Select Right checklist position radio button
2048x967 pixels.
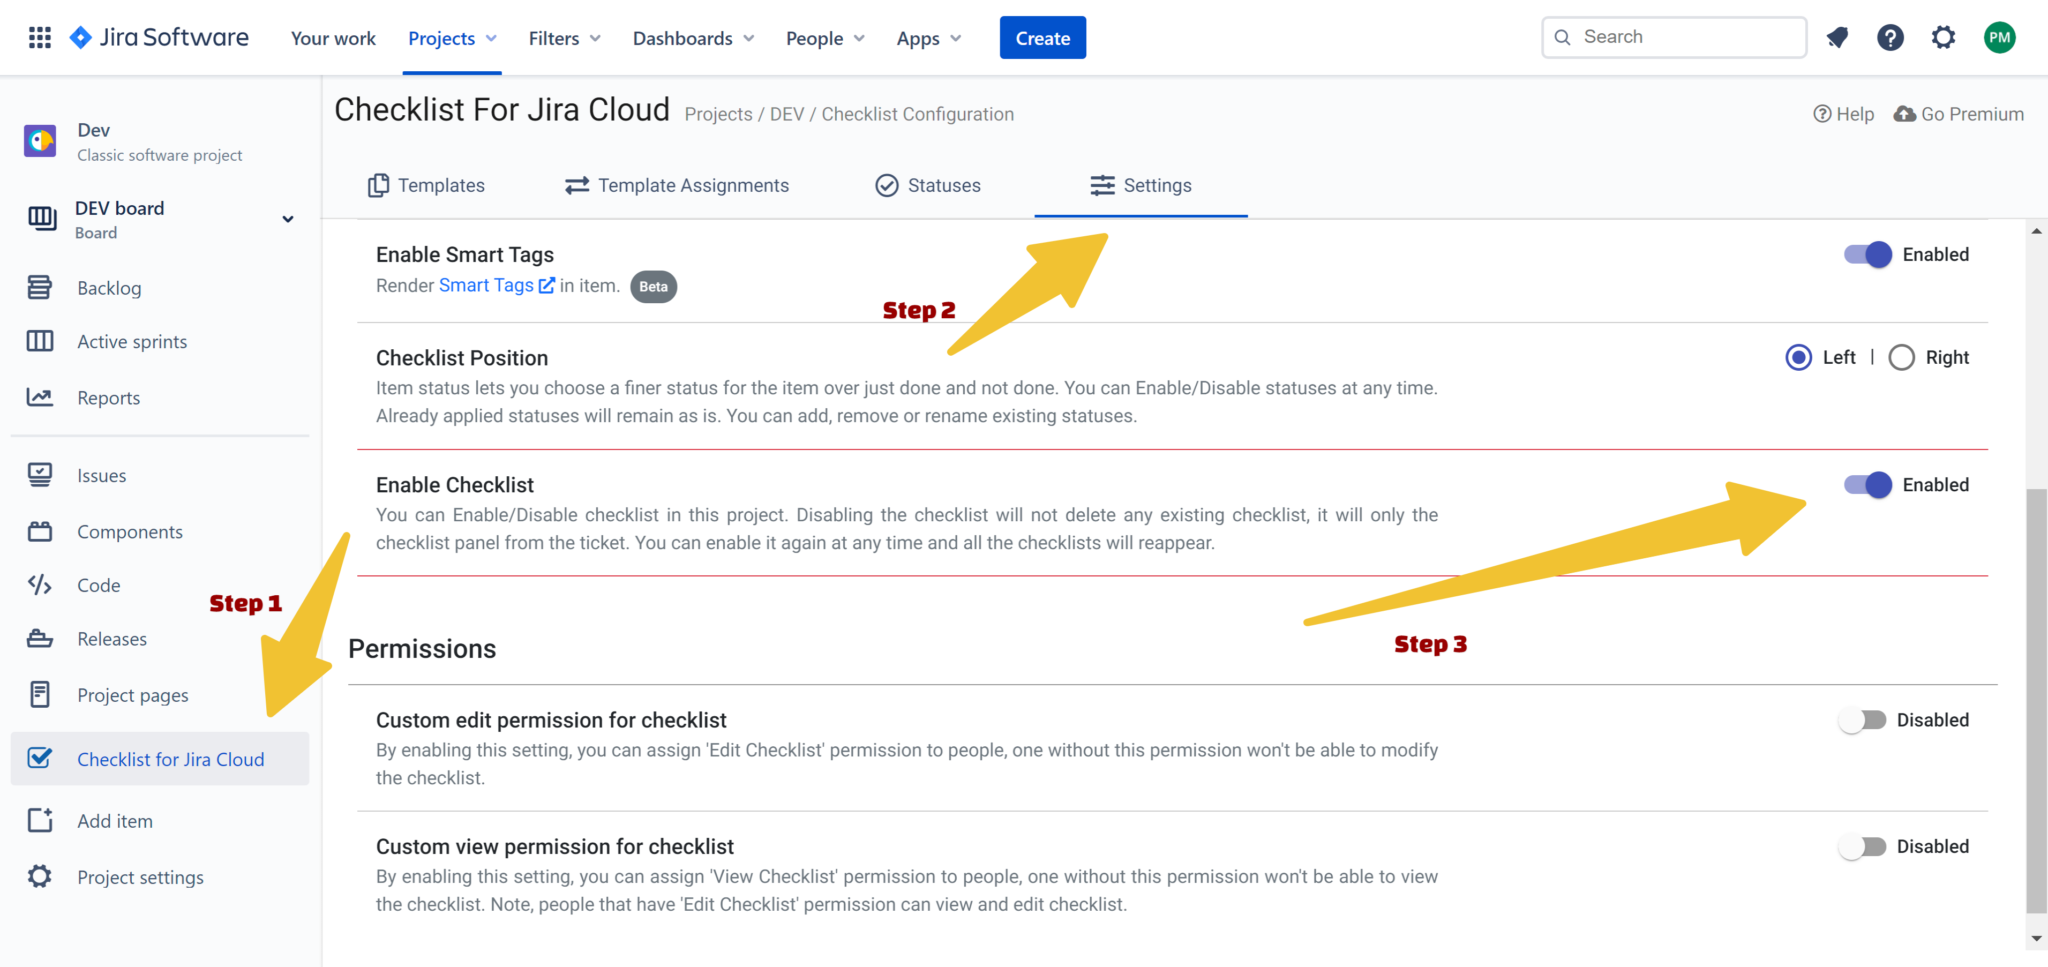[x=1902, y=358]
